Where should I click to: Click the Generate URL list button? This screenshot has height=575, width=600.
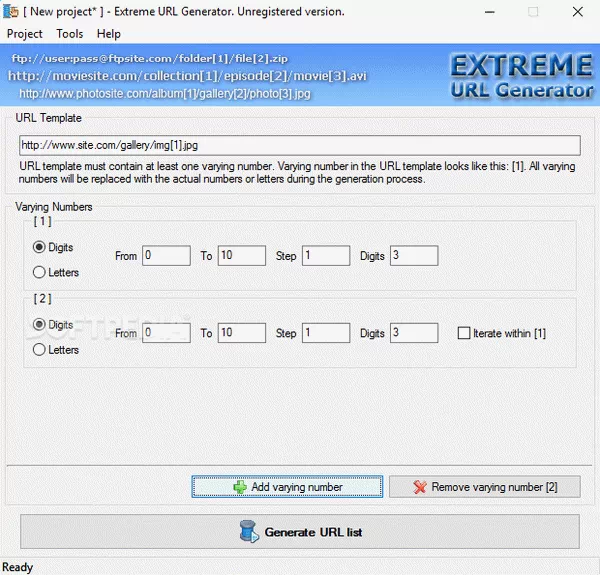(300, 532)
